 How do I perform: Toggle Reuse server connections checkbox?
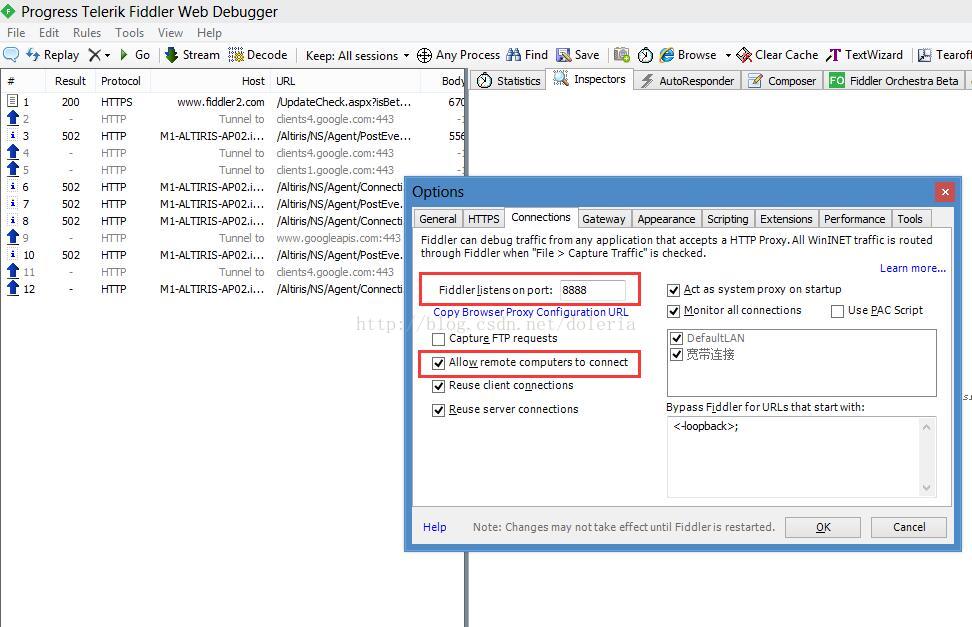pyautogui.click(x=438, y=410)
